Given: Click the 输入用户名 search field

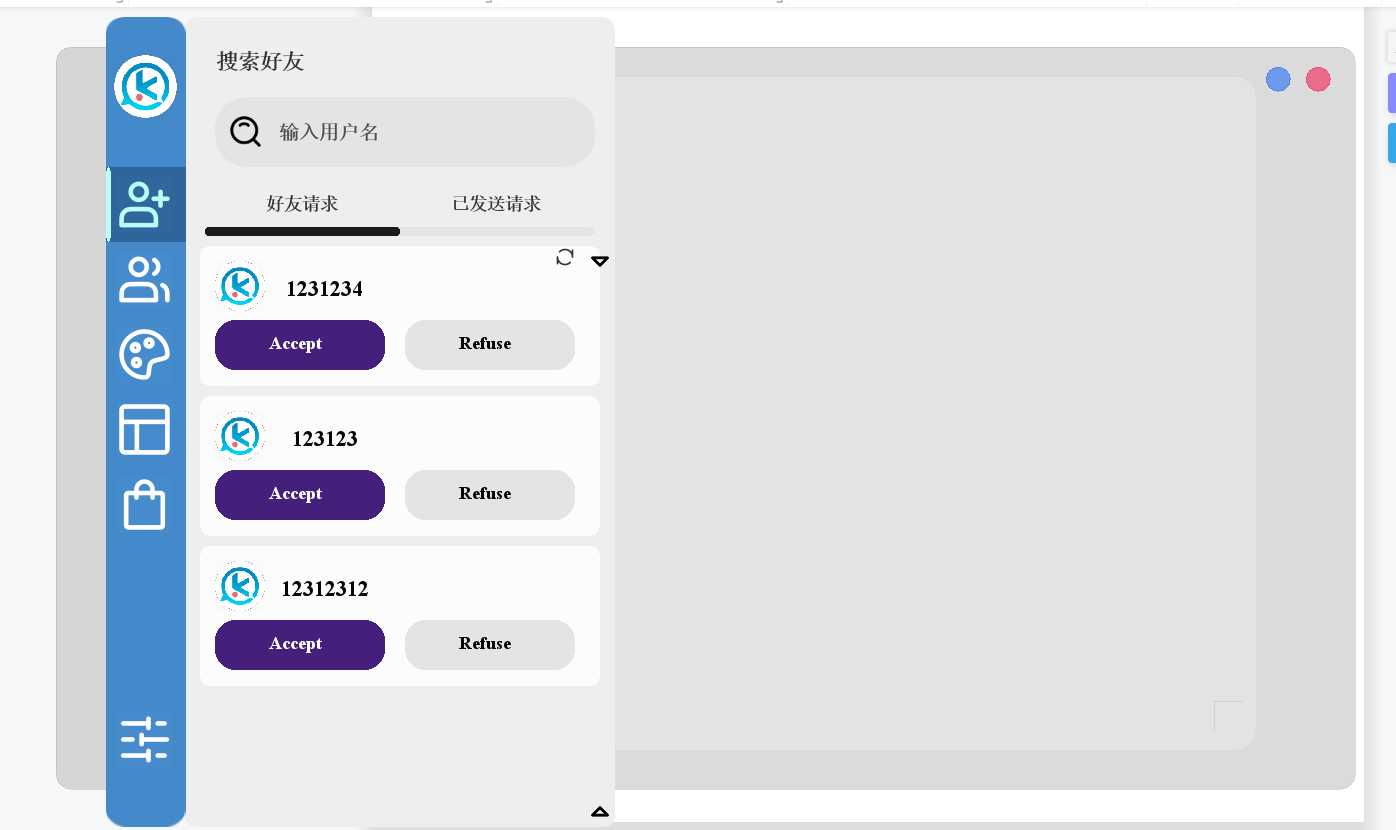Looking at the screenshot, I should (420, 132).
